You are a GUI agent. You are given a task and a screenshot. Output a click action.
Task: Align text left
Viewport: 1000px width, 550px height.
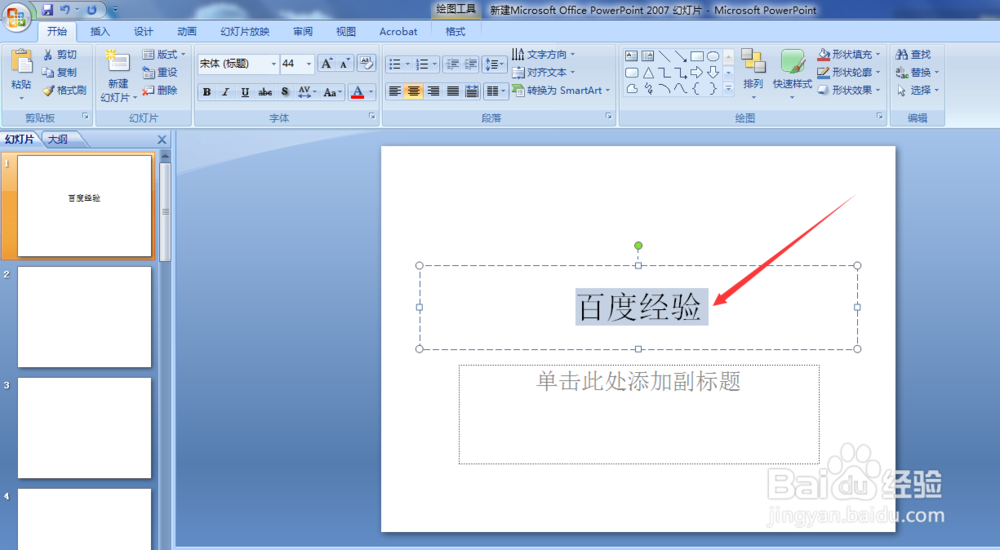tap(395, 91)
